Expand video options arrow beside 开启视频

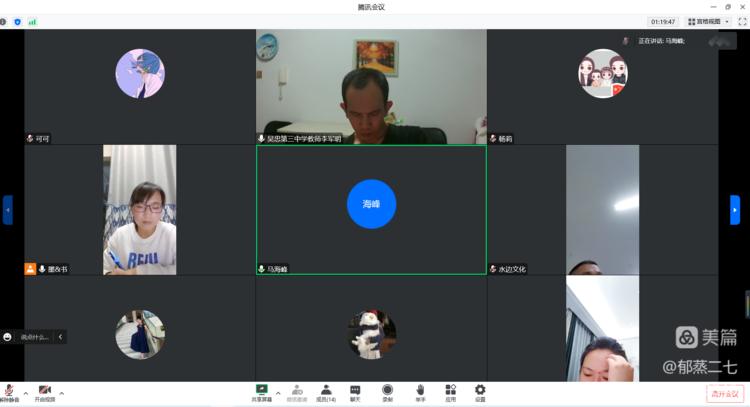[x=61, y=392]
